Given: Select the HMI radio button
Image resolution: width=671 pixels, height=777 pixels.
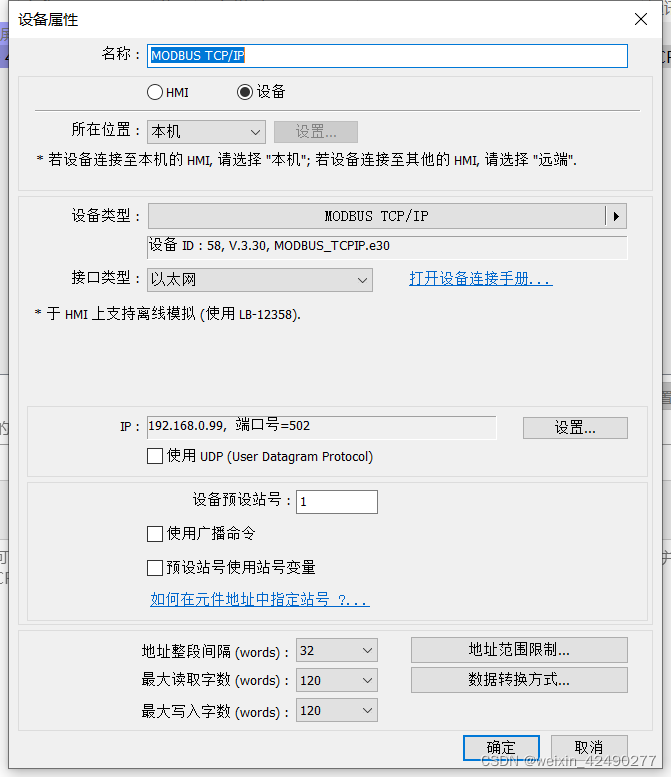Looking at the screenshot, I should click(155, 92).
